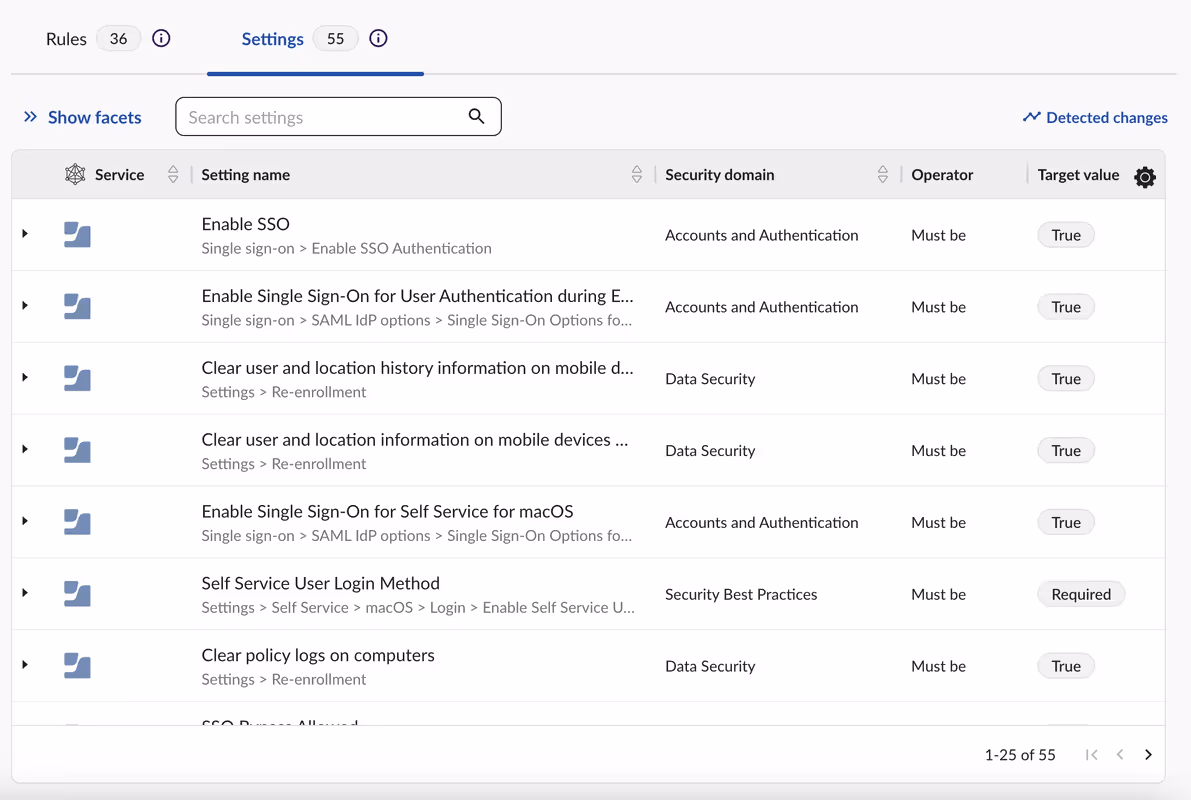Expand the Self Service User Login Method row

pyautogui.click(x=25, y=593)
